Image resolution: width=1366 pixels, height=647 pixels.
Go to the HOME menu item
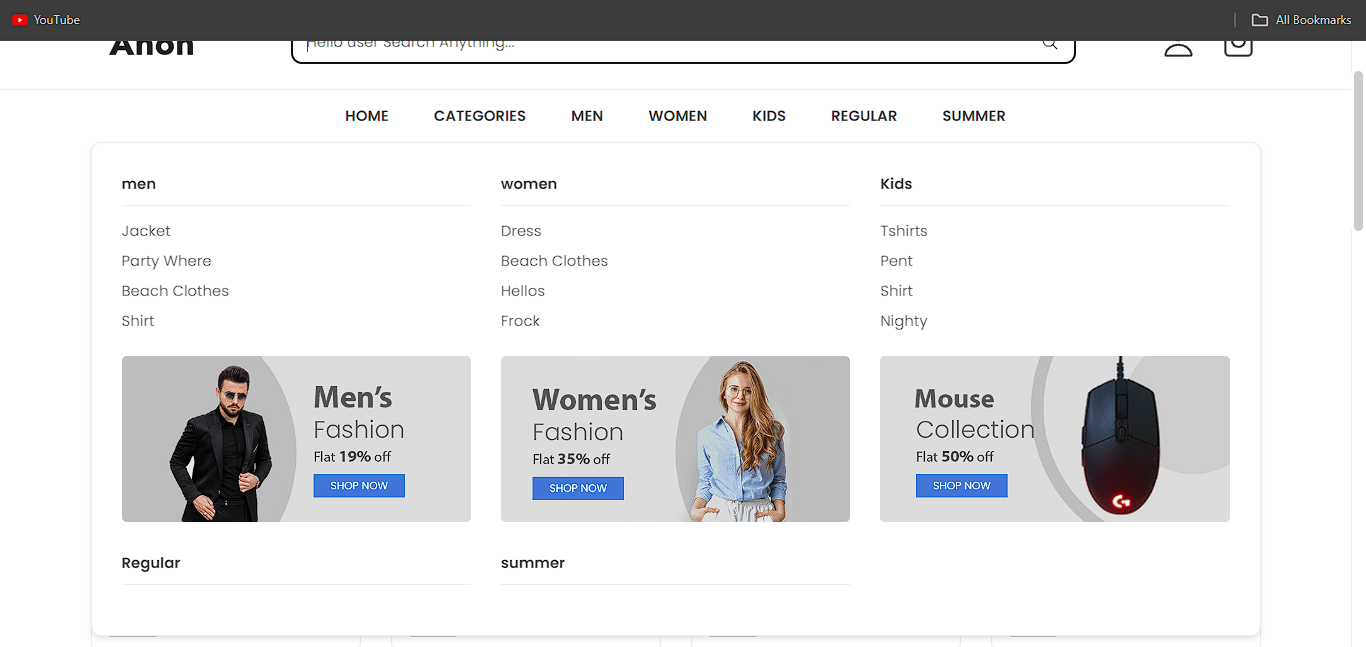coord(367,116)
